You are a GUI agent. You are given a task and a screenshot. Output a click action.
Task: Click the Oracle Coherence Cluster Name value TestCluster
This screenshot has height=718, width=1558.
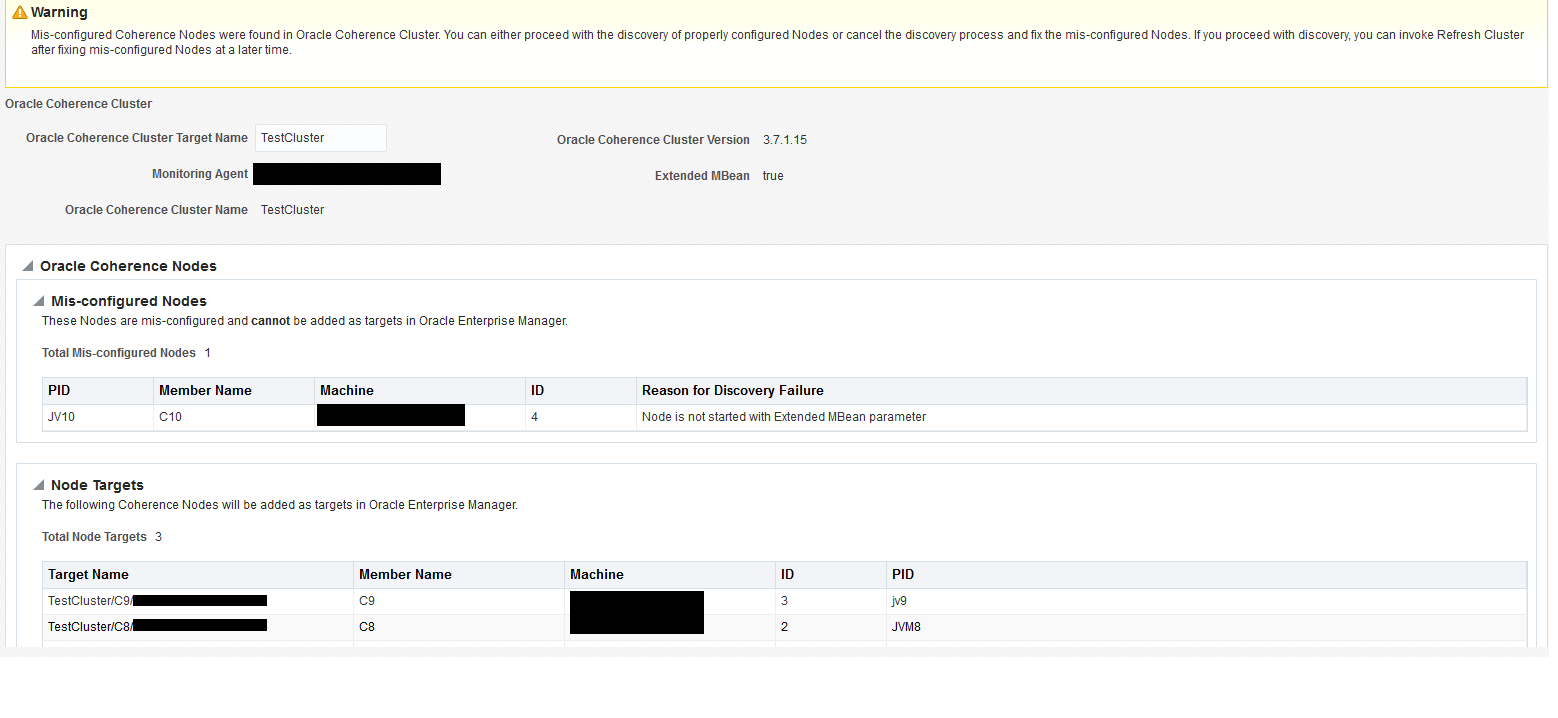point(293,210)
